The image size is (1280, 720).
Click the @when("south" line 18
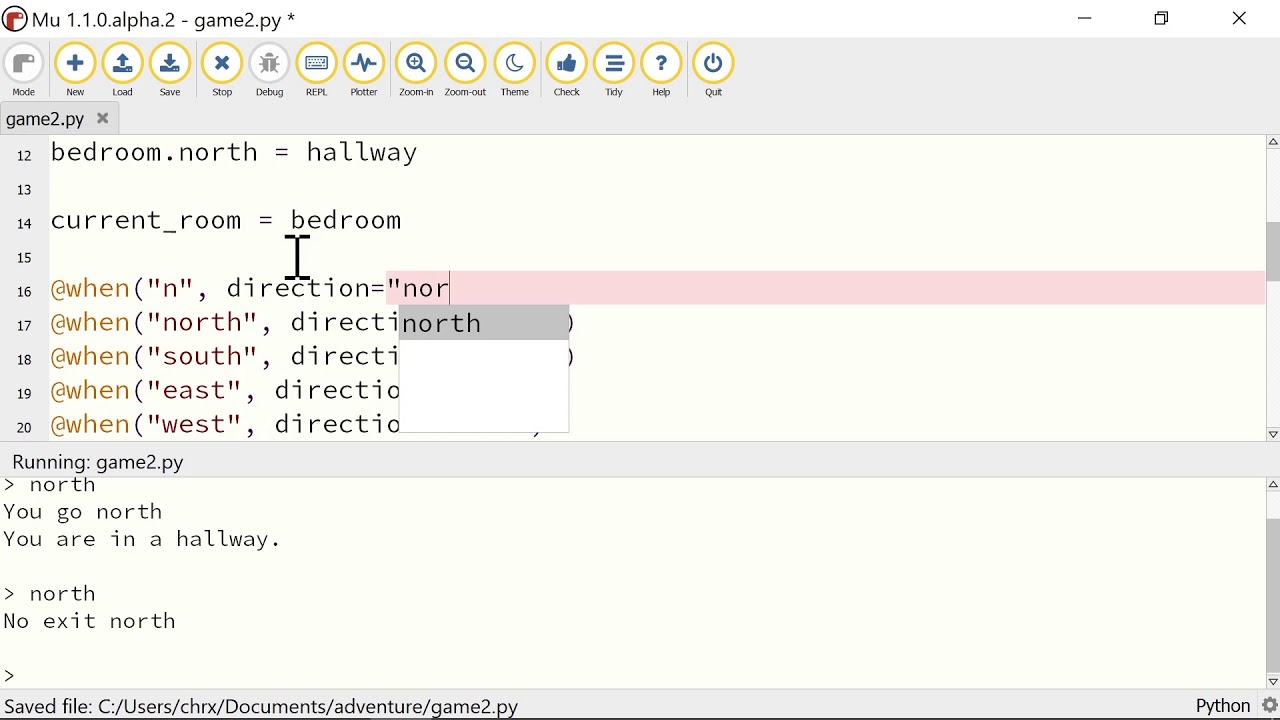[225, 357]
